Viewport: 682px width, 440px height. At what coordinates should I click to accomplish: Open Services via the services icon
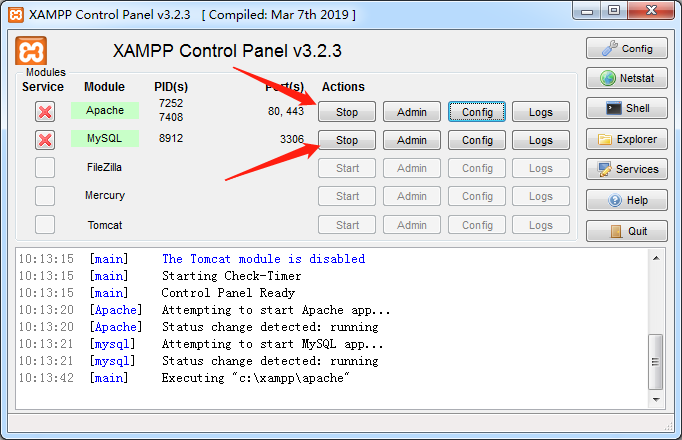tap(626, 169)
